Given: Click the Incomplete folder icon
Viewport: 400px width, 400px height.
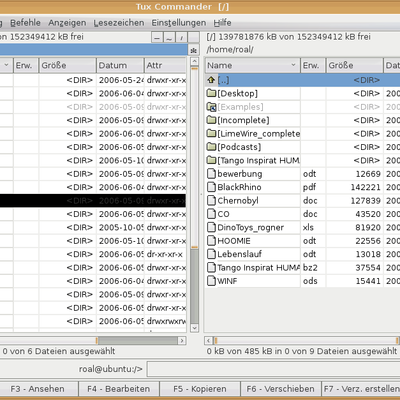Looking at the screenshot, I should [x=211, y=120].
